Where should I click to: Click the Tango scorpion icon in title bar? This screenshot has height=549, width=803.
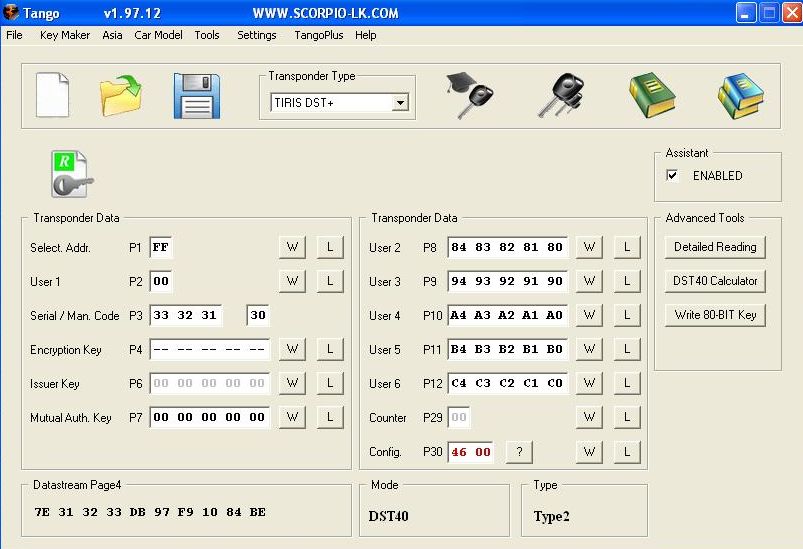(x=11, y=13)
